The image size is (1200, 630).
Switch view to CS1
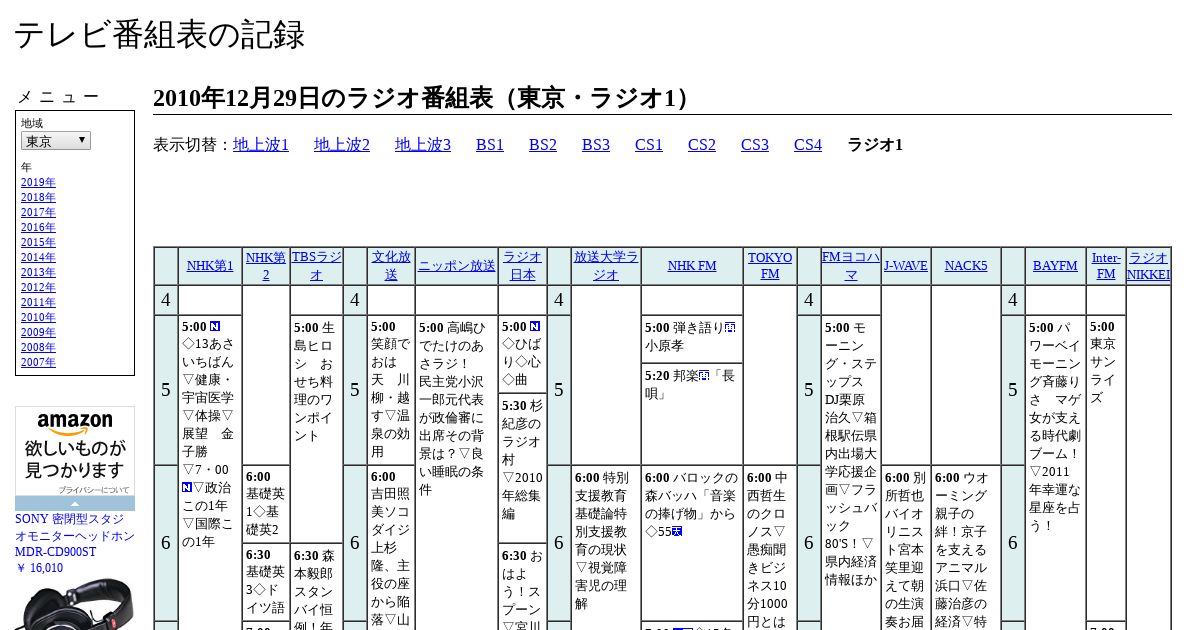(649, 145)
